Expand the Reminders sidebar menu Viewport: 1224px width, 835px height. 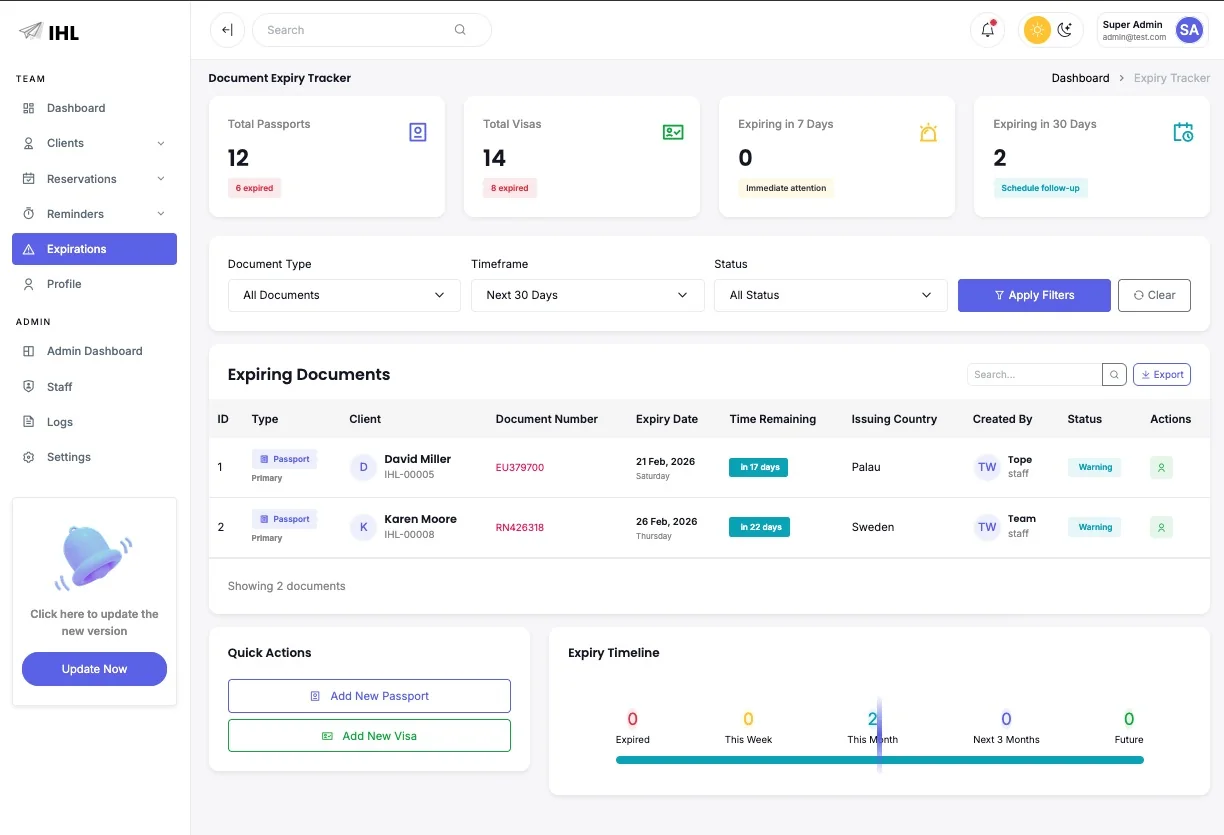(94, 214)
